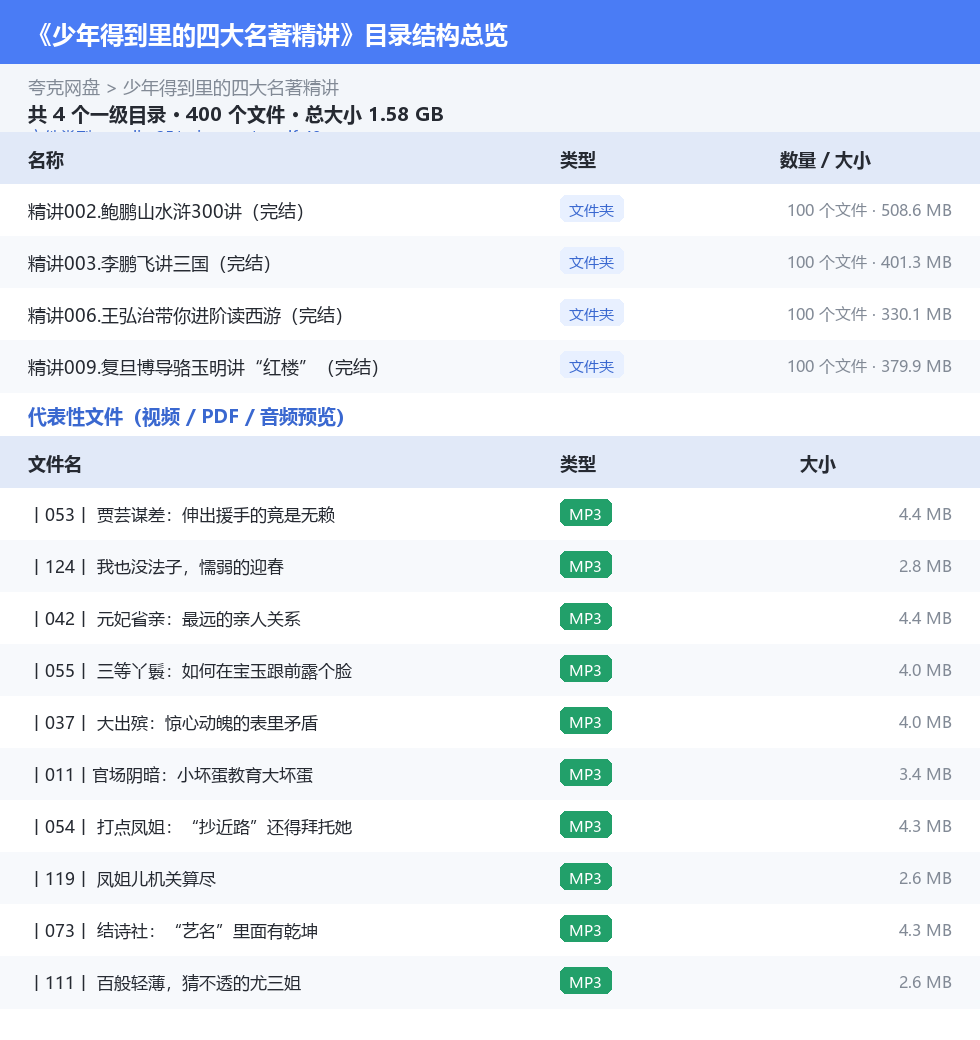Open folder 精讲003.李鹏飞讲三国（完结）
980x1040 pixels.
point(149,263)
